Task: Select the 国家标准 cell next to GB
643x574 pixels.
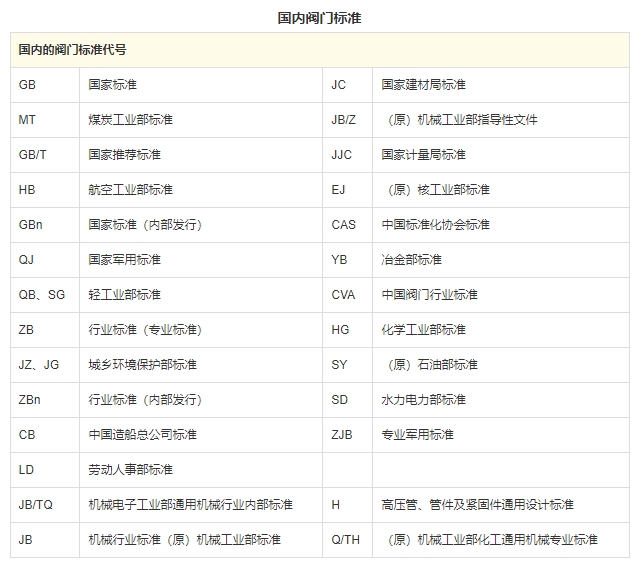Action: click(x=201, y=85)
